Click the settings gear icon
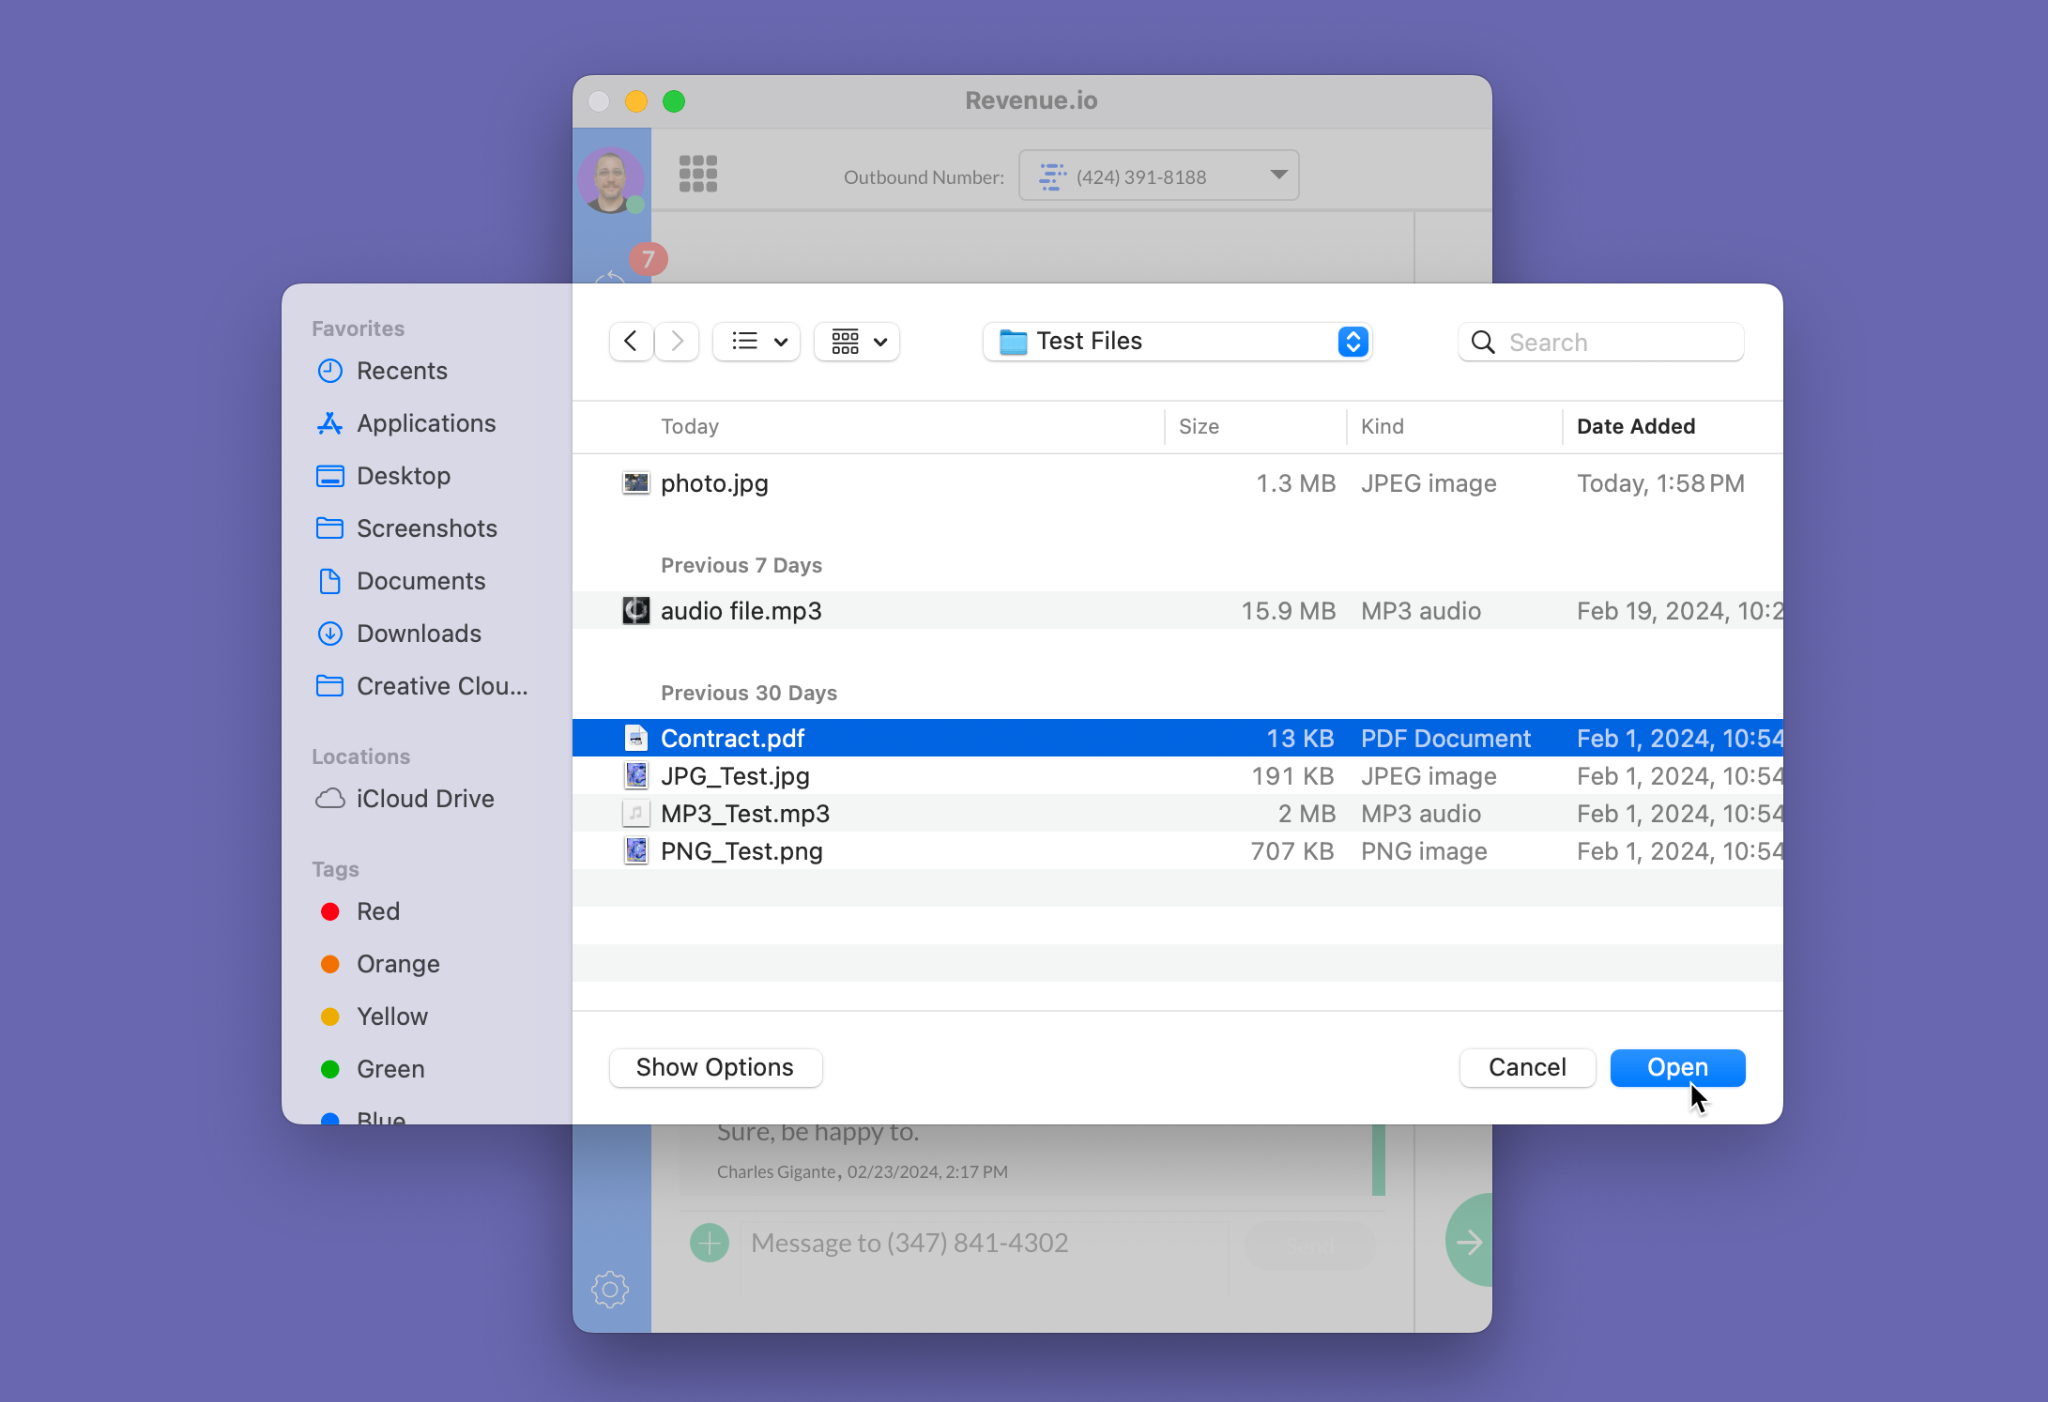2048x1402 pixels. 610,1289
